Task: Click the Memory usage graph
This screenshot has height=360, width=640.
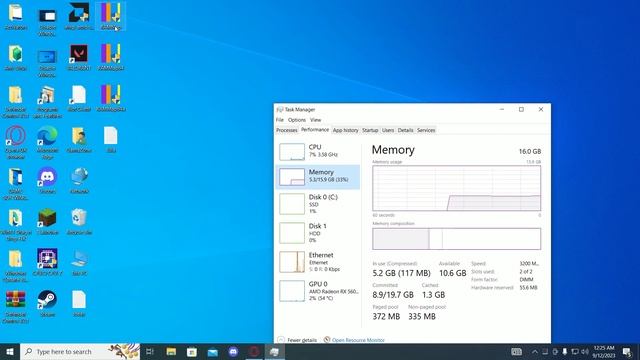Action: [456, 188]
